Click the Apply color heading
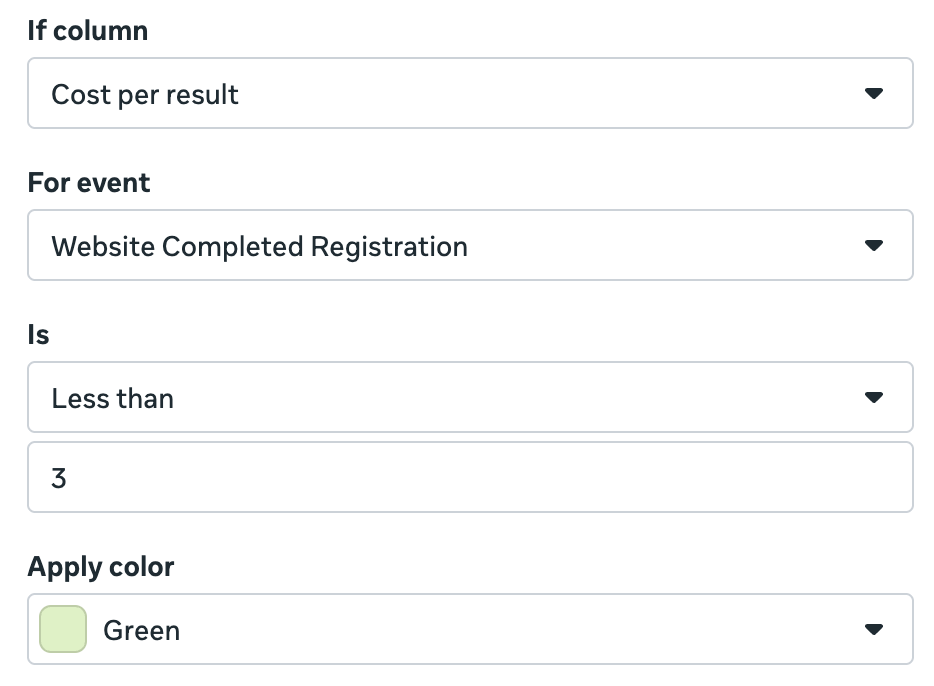 pyautogui.click(x=100, y=566)
